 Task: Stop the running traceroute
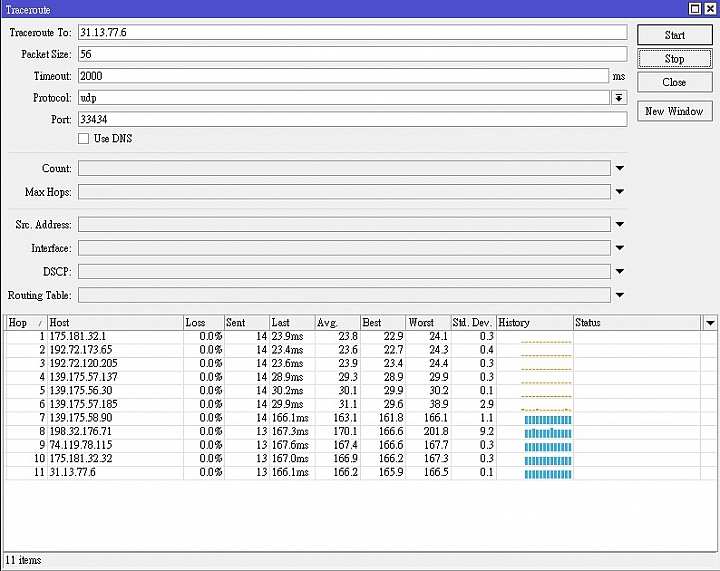pos(675,59)
